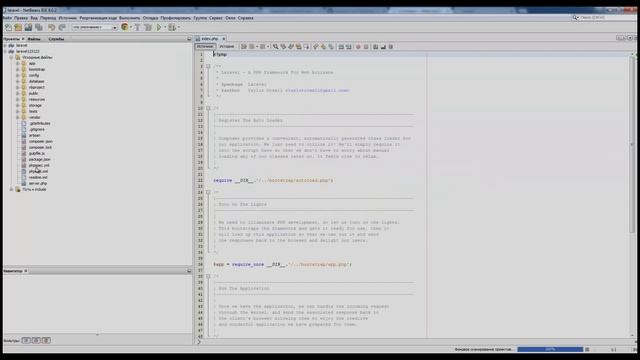The image size is (640, 360).
Task: Open the Выполнить menu
Action: 129,18
